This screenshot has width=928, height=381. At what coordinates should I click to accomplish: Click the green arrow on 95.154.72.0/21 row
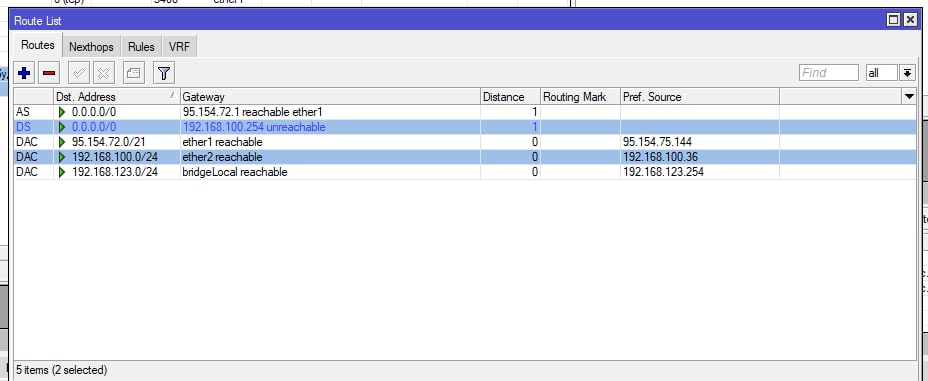62,142
